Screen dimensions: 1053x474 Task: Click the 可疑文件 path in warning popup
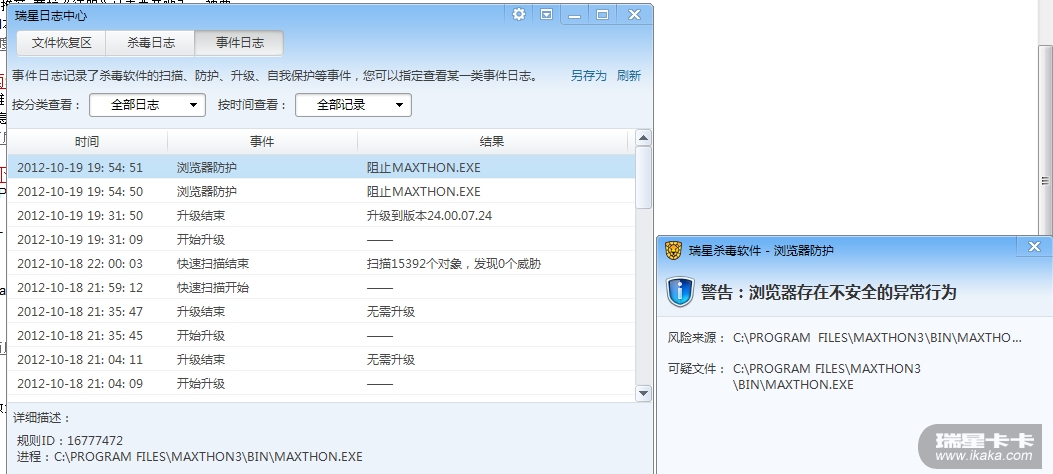827,377
